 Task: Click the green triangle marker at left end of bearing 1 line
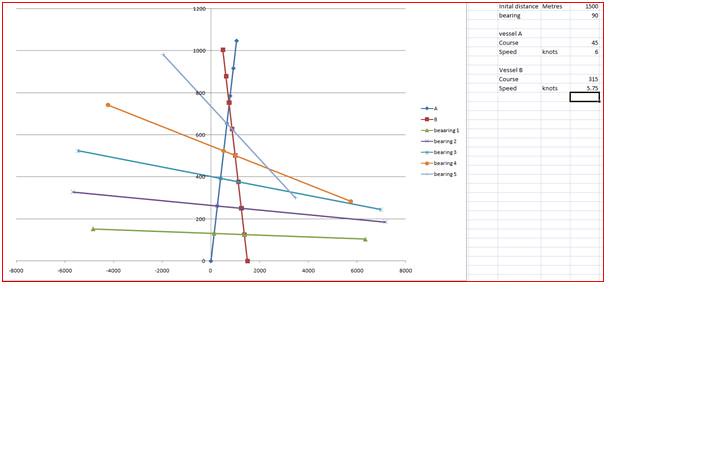click(93, 229)
